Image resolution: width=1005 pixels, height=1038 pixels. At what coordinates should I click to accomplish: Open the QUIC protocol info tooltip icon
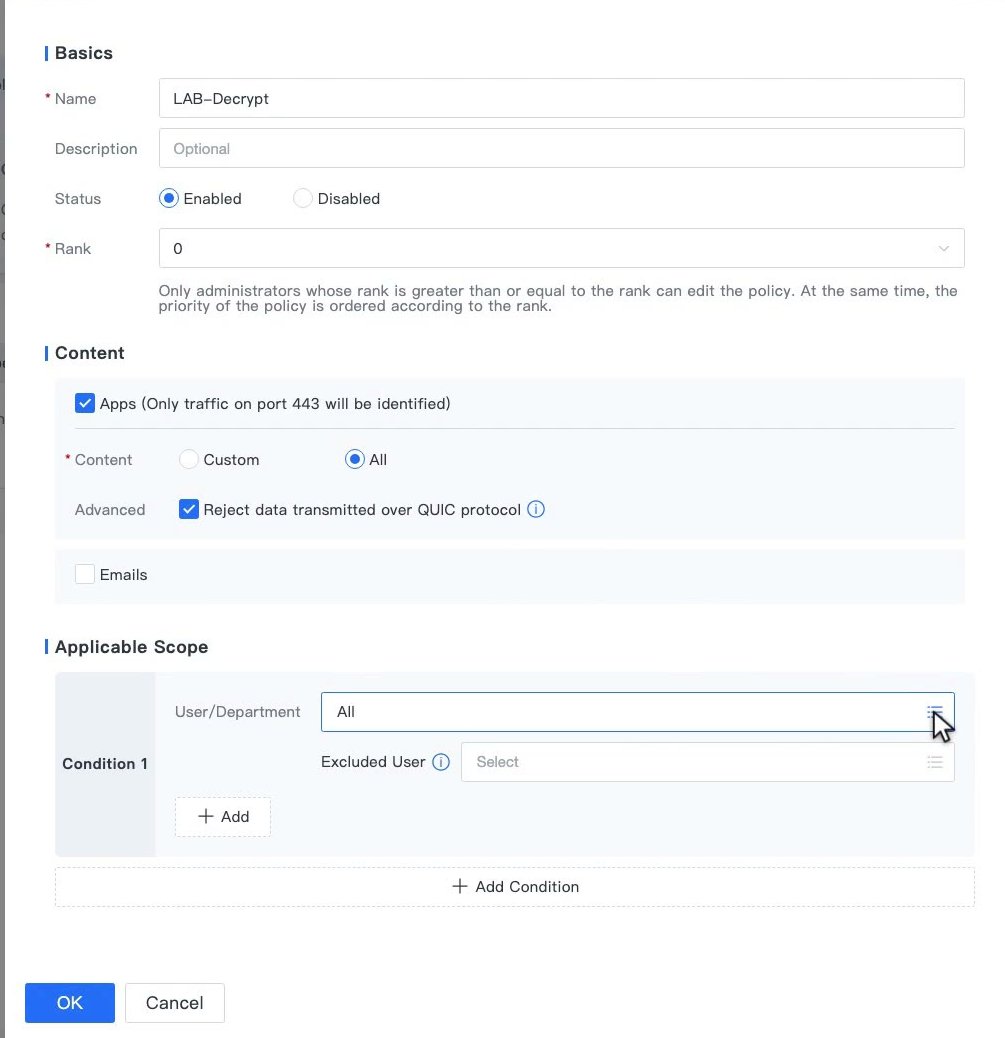click(x=536, y=509)
